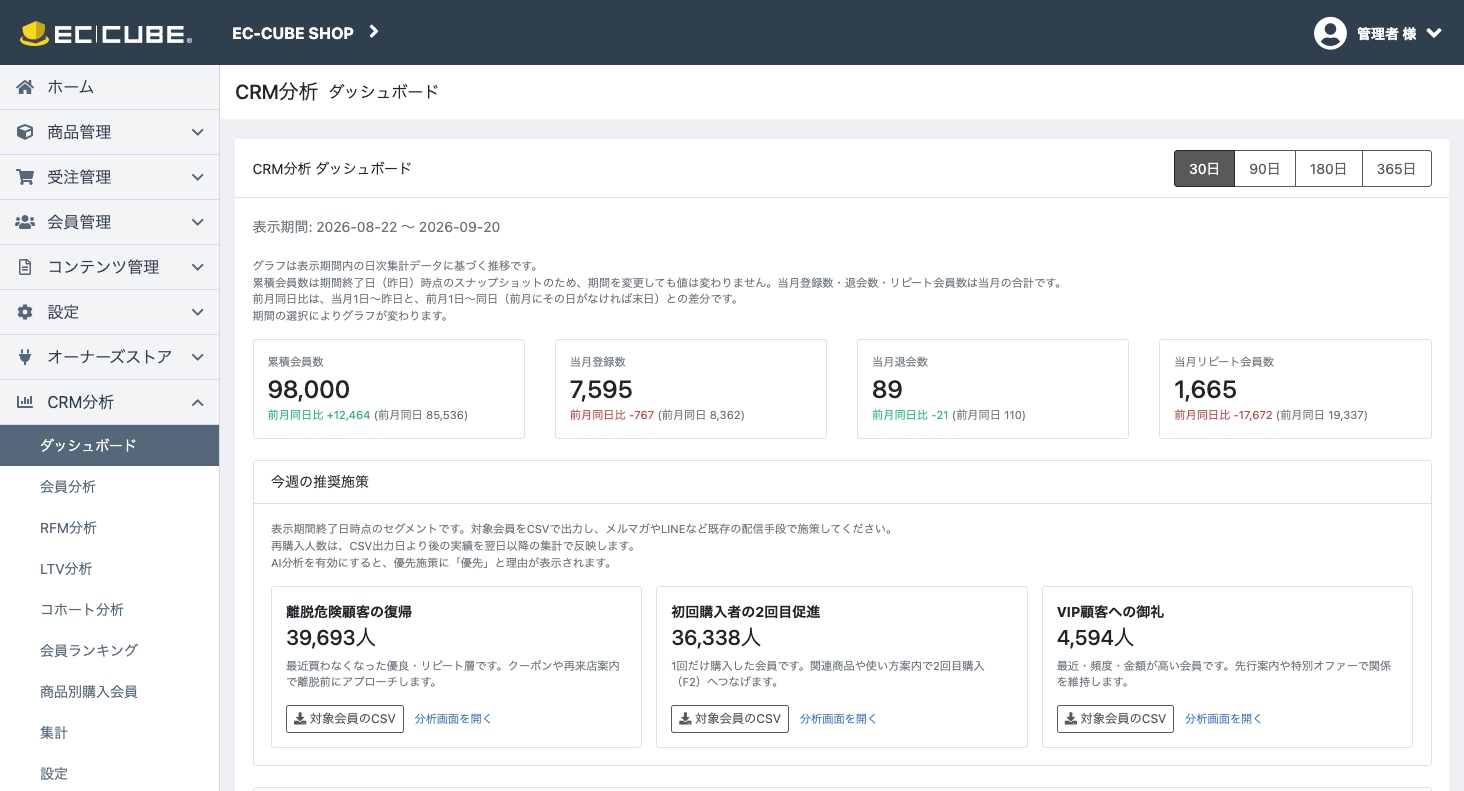Click the オーナーズストア plug icon
Image resolution: width=1464 pixels, height=791 pixels.
(25, 357)
